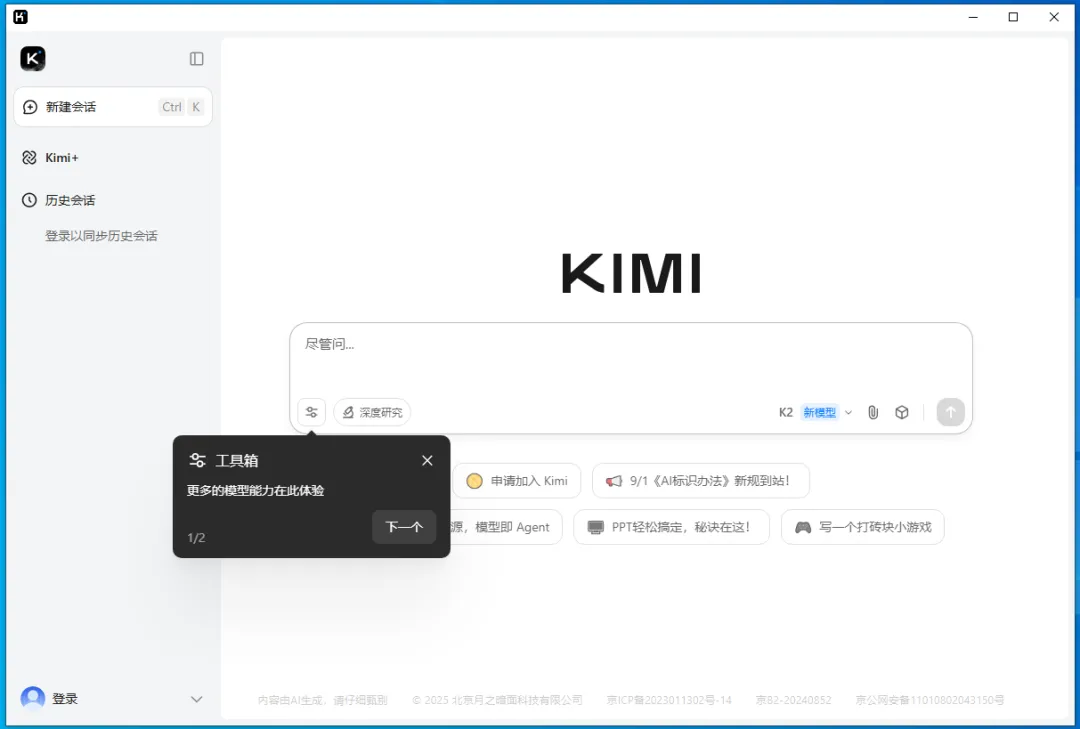The height and width of the screenshot is (729, 1080).
Task: Click © 2025 北京月之暗面科技有限公司 text
Action: point(497,700)
